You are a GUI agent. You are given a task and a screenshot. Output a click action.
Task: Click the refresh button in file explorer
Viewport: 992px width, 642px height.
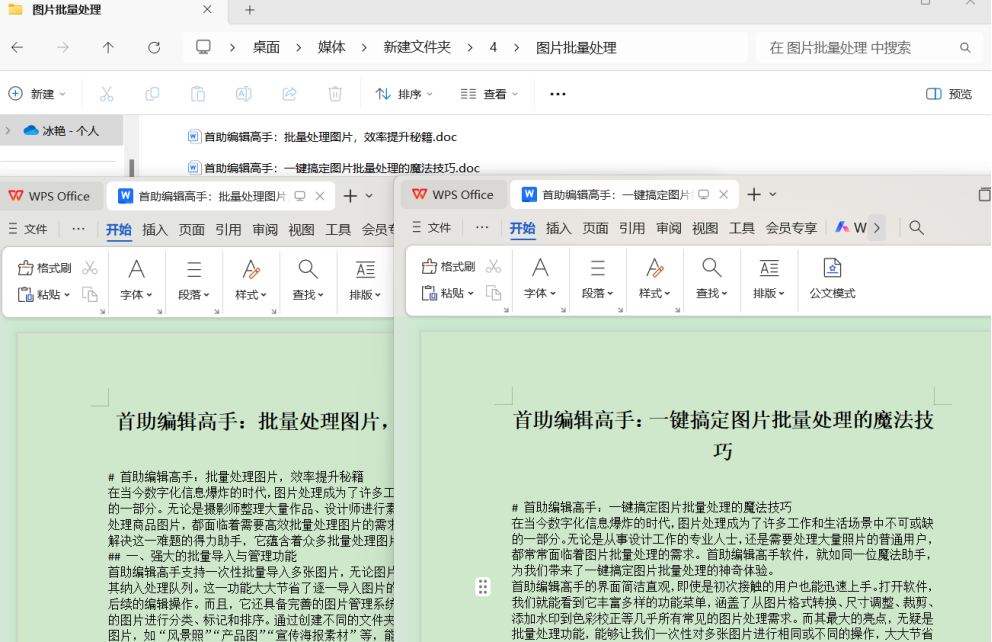click(x=154, y=47)
